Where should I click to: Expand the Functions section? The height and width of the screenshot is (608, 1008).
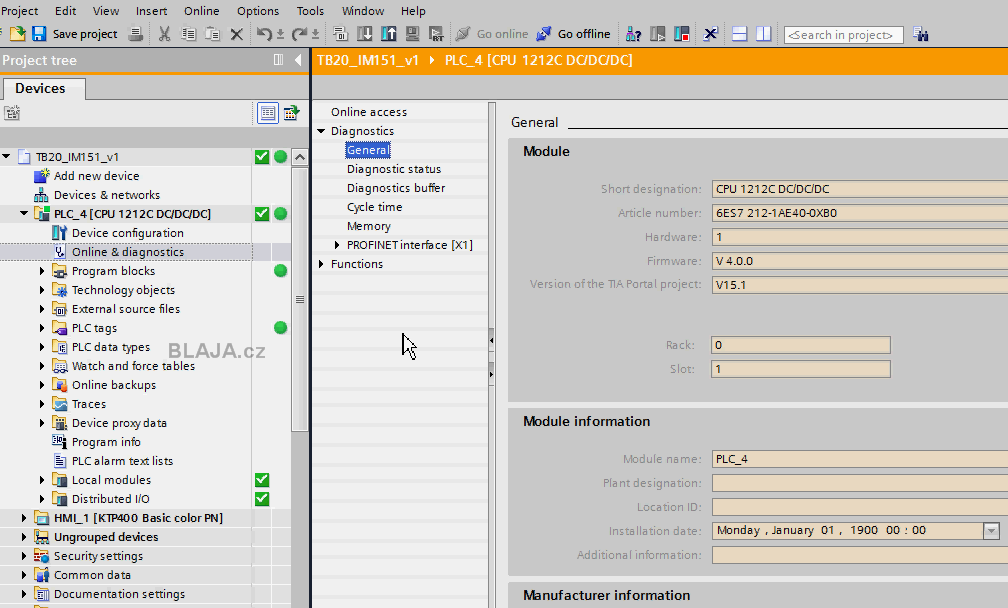pyautogui.click(x=321, y=264)
